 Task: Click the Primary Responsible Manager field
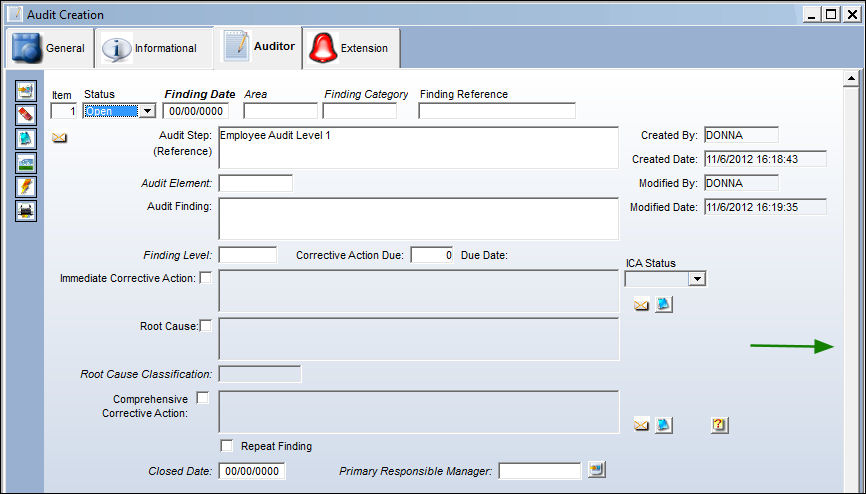coord(540,471)
